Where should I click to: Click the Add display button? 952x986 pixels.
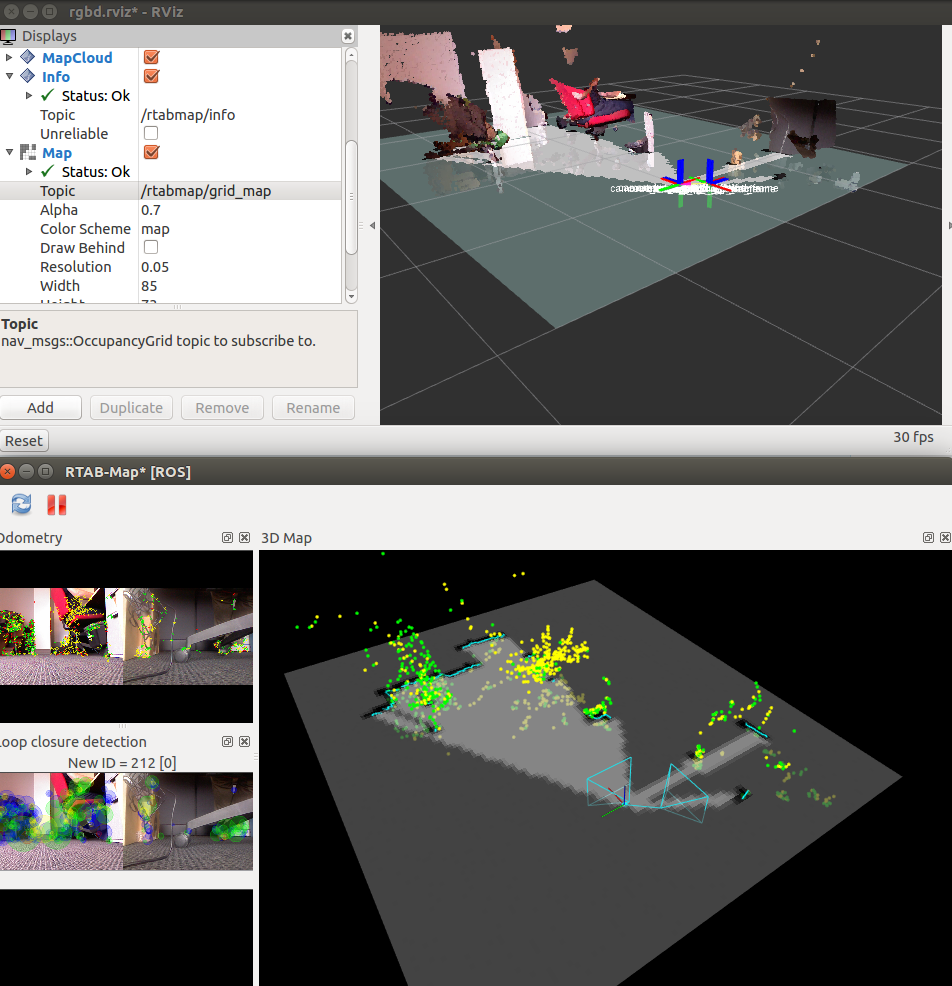[x=41, y=408]
